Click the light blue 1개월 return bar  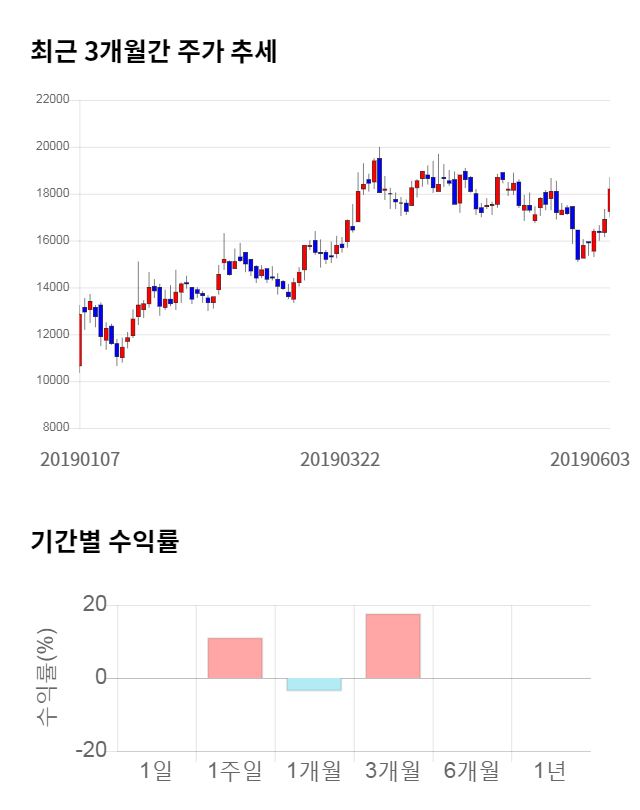[314, 685]
